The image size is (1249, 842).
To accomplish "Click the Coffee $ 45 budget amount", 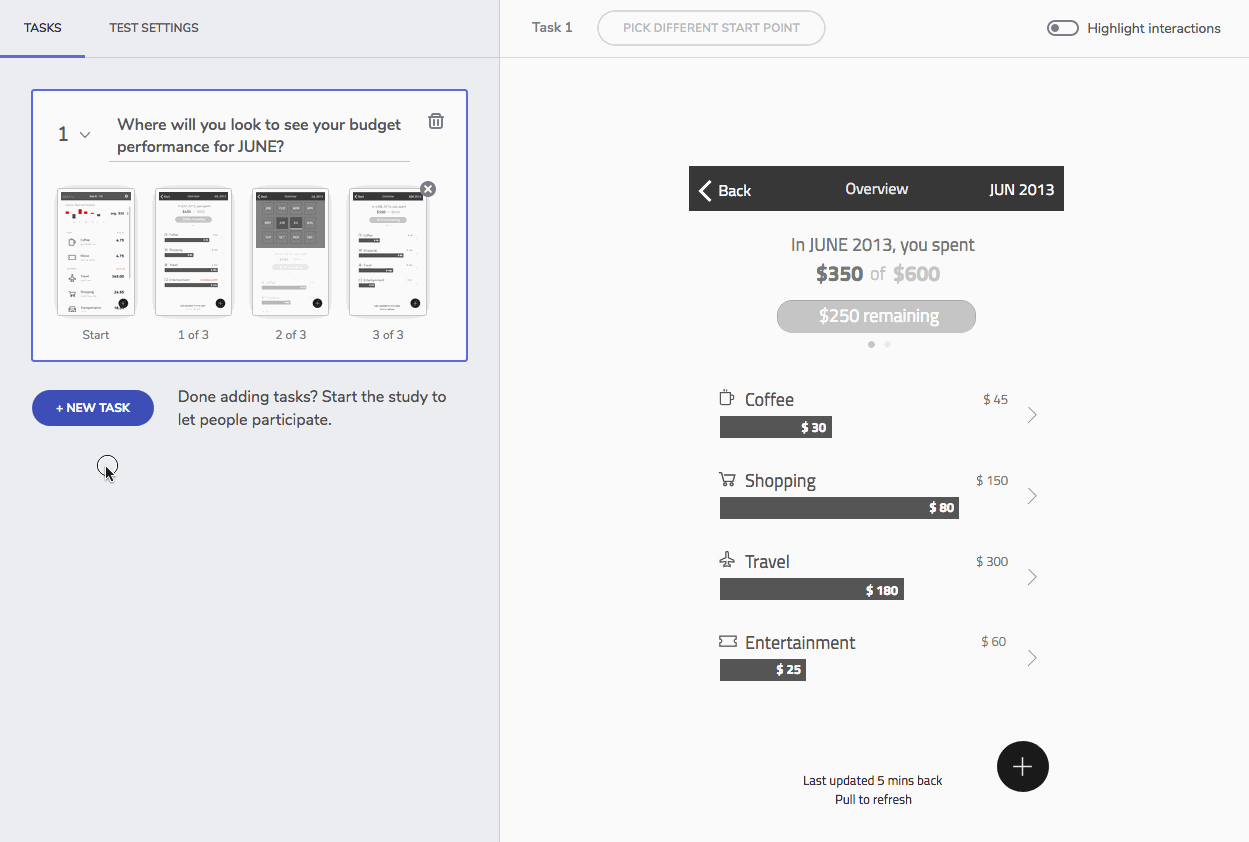I will coord(995,399).
